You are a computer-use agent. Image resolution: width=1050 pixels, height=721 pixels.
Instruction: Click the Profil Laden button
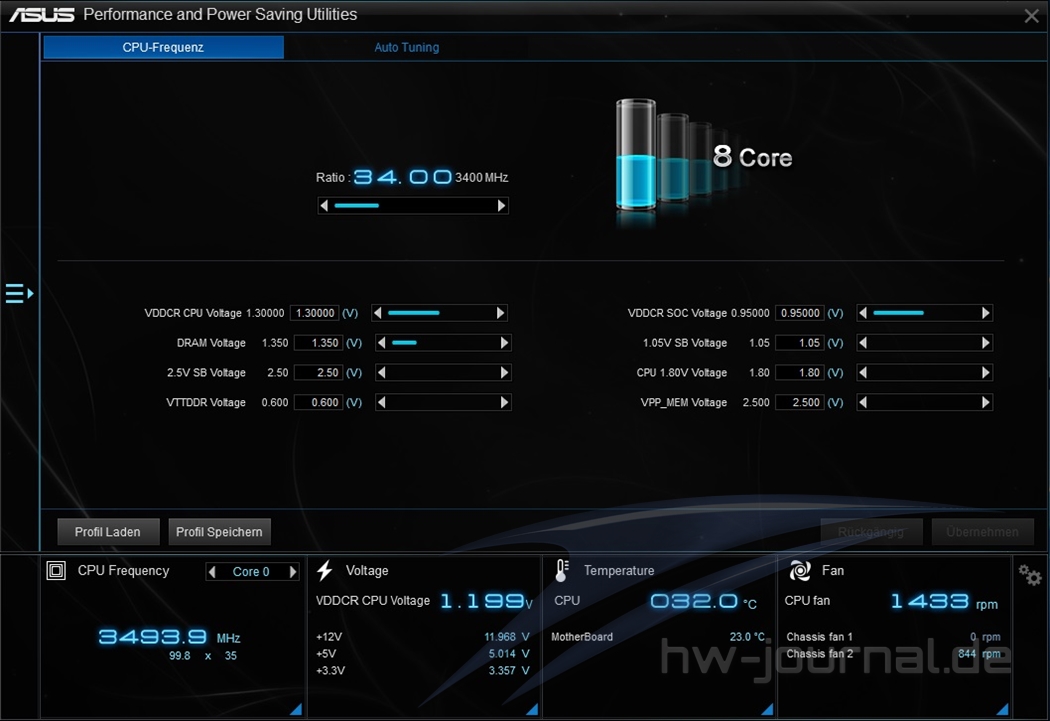pyautogui.click(x=108, y=532)
